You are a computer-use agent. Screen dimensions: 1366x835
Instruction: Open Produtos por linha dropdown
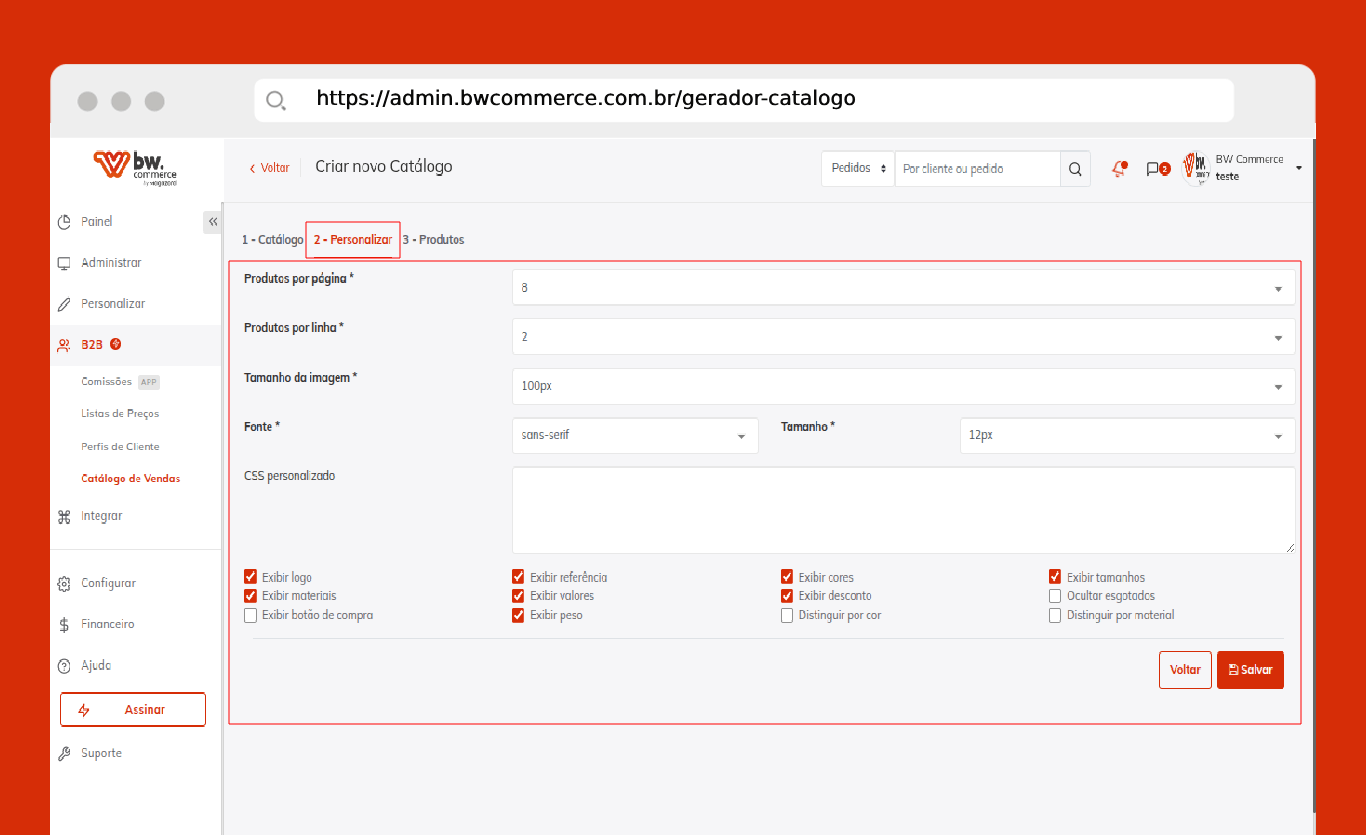pyautogui.click(x=903, y=337)
